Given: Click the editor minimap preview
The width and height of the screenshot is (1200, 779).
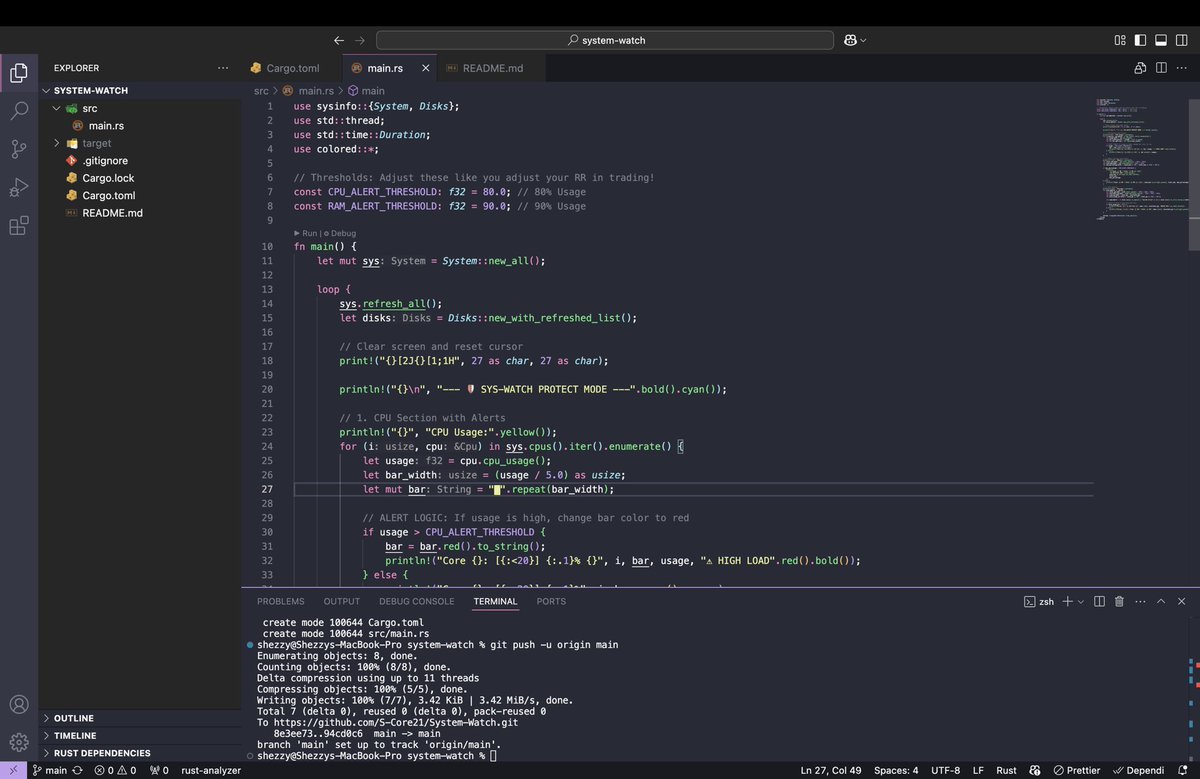Looking at the screenshot, I should click(x=1140, y=160).
